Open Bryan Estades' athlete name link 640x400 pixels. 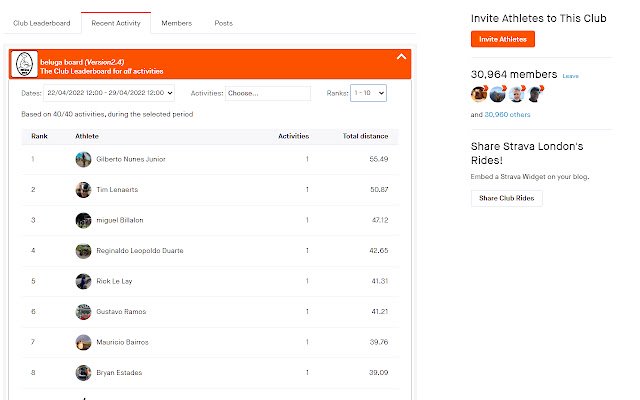pos(119,373)
